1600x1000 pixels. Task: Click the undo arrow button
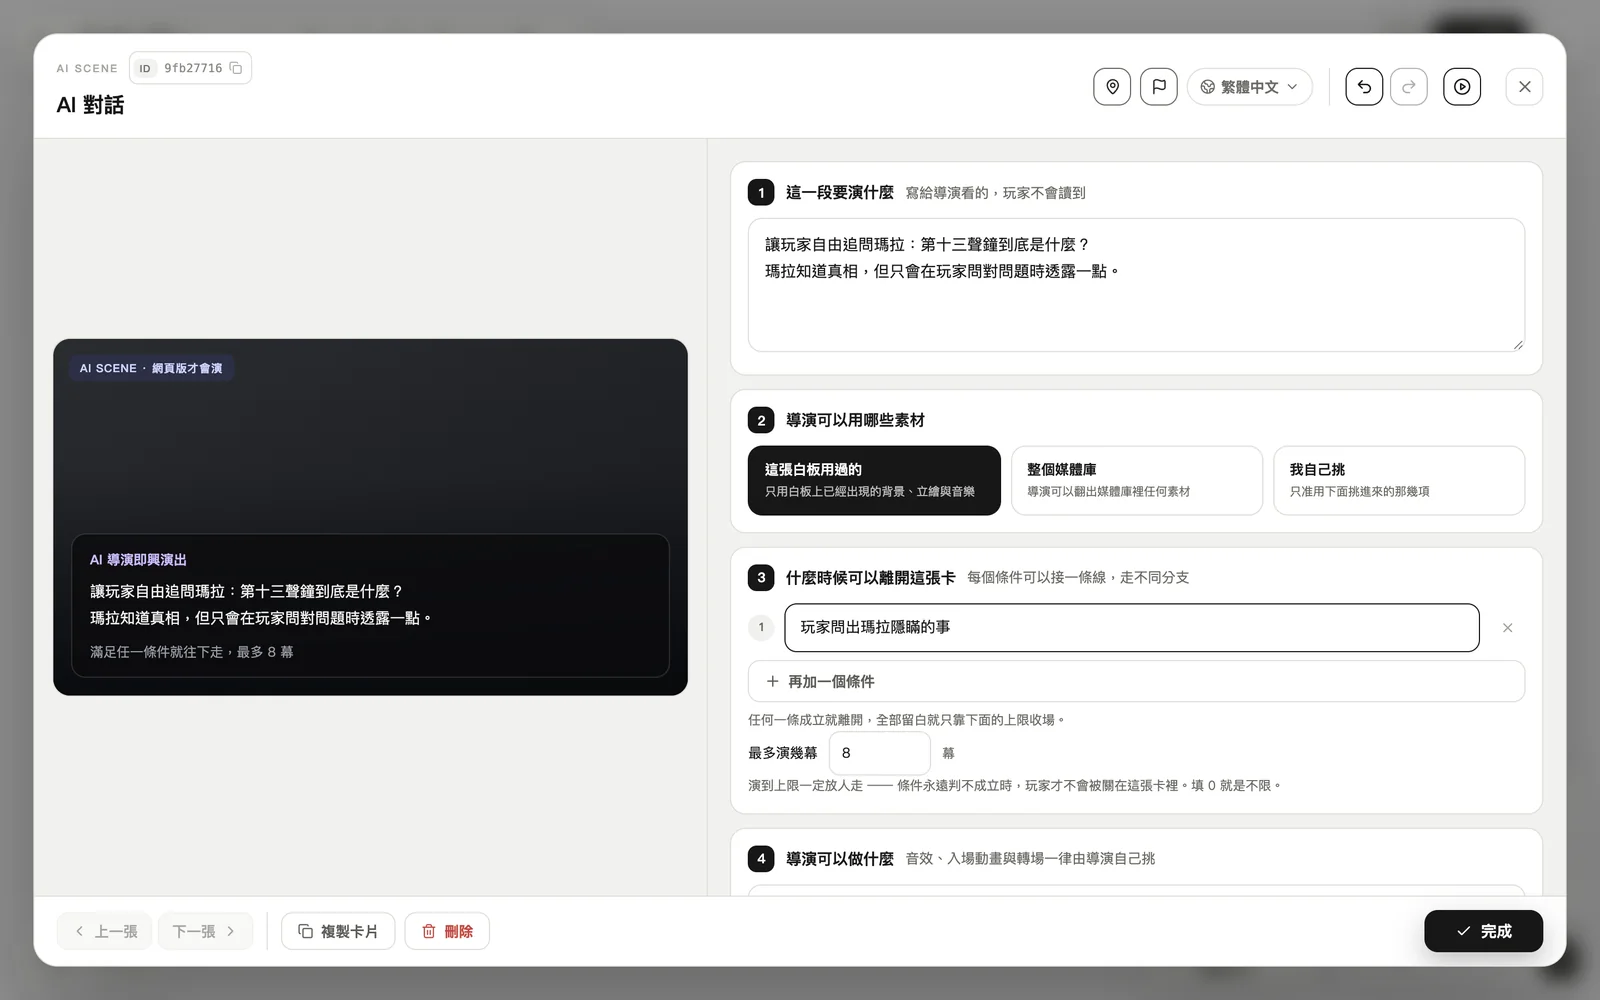coord(1364,87)
